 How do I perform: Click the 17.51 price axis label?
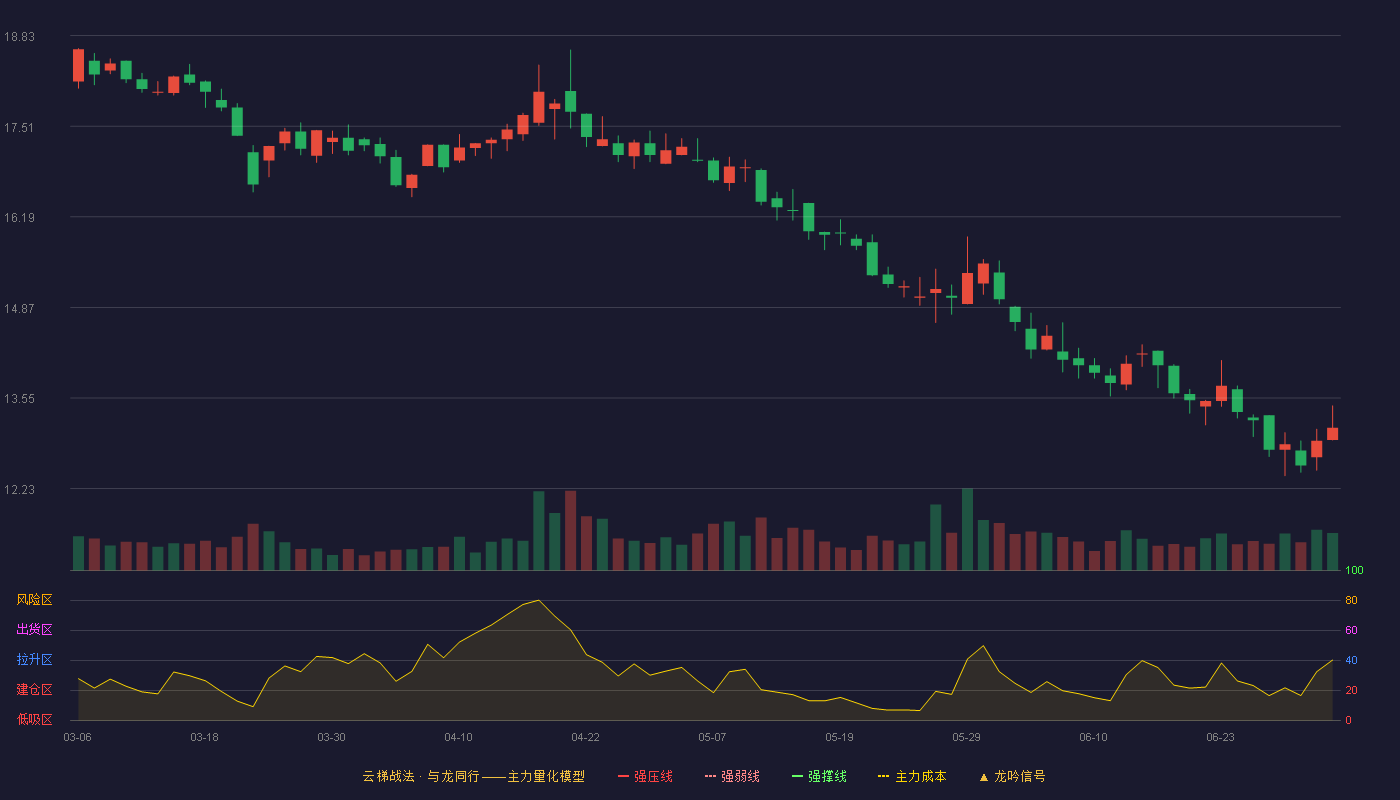click(x=19, y=127)
